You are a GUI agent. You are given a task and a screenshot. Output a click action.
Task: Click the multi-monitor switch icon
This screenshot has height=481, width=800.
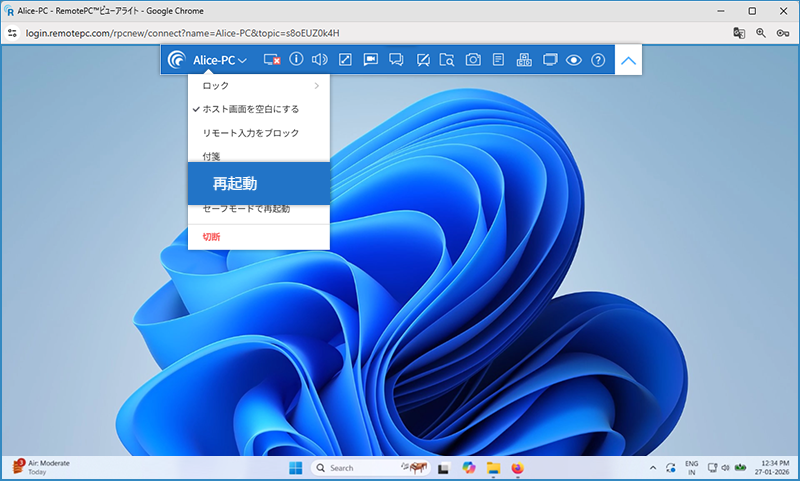pyautogui.click(x=550, y=60)
